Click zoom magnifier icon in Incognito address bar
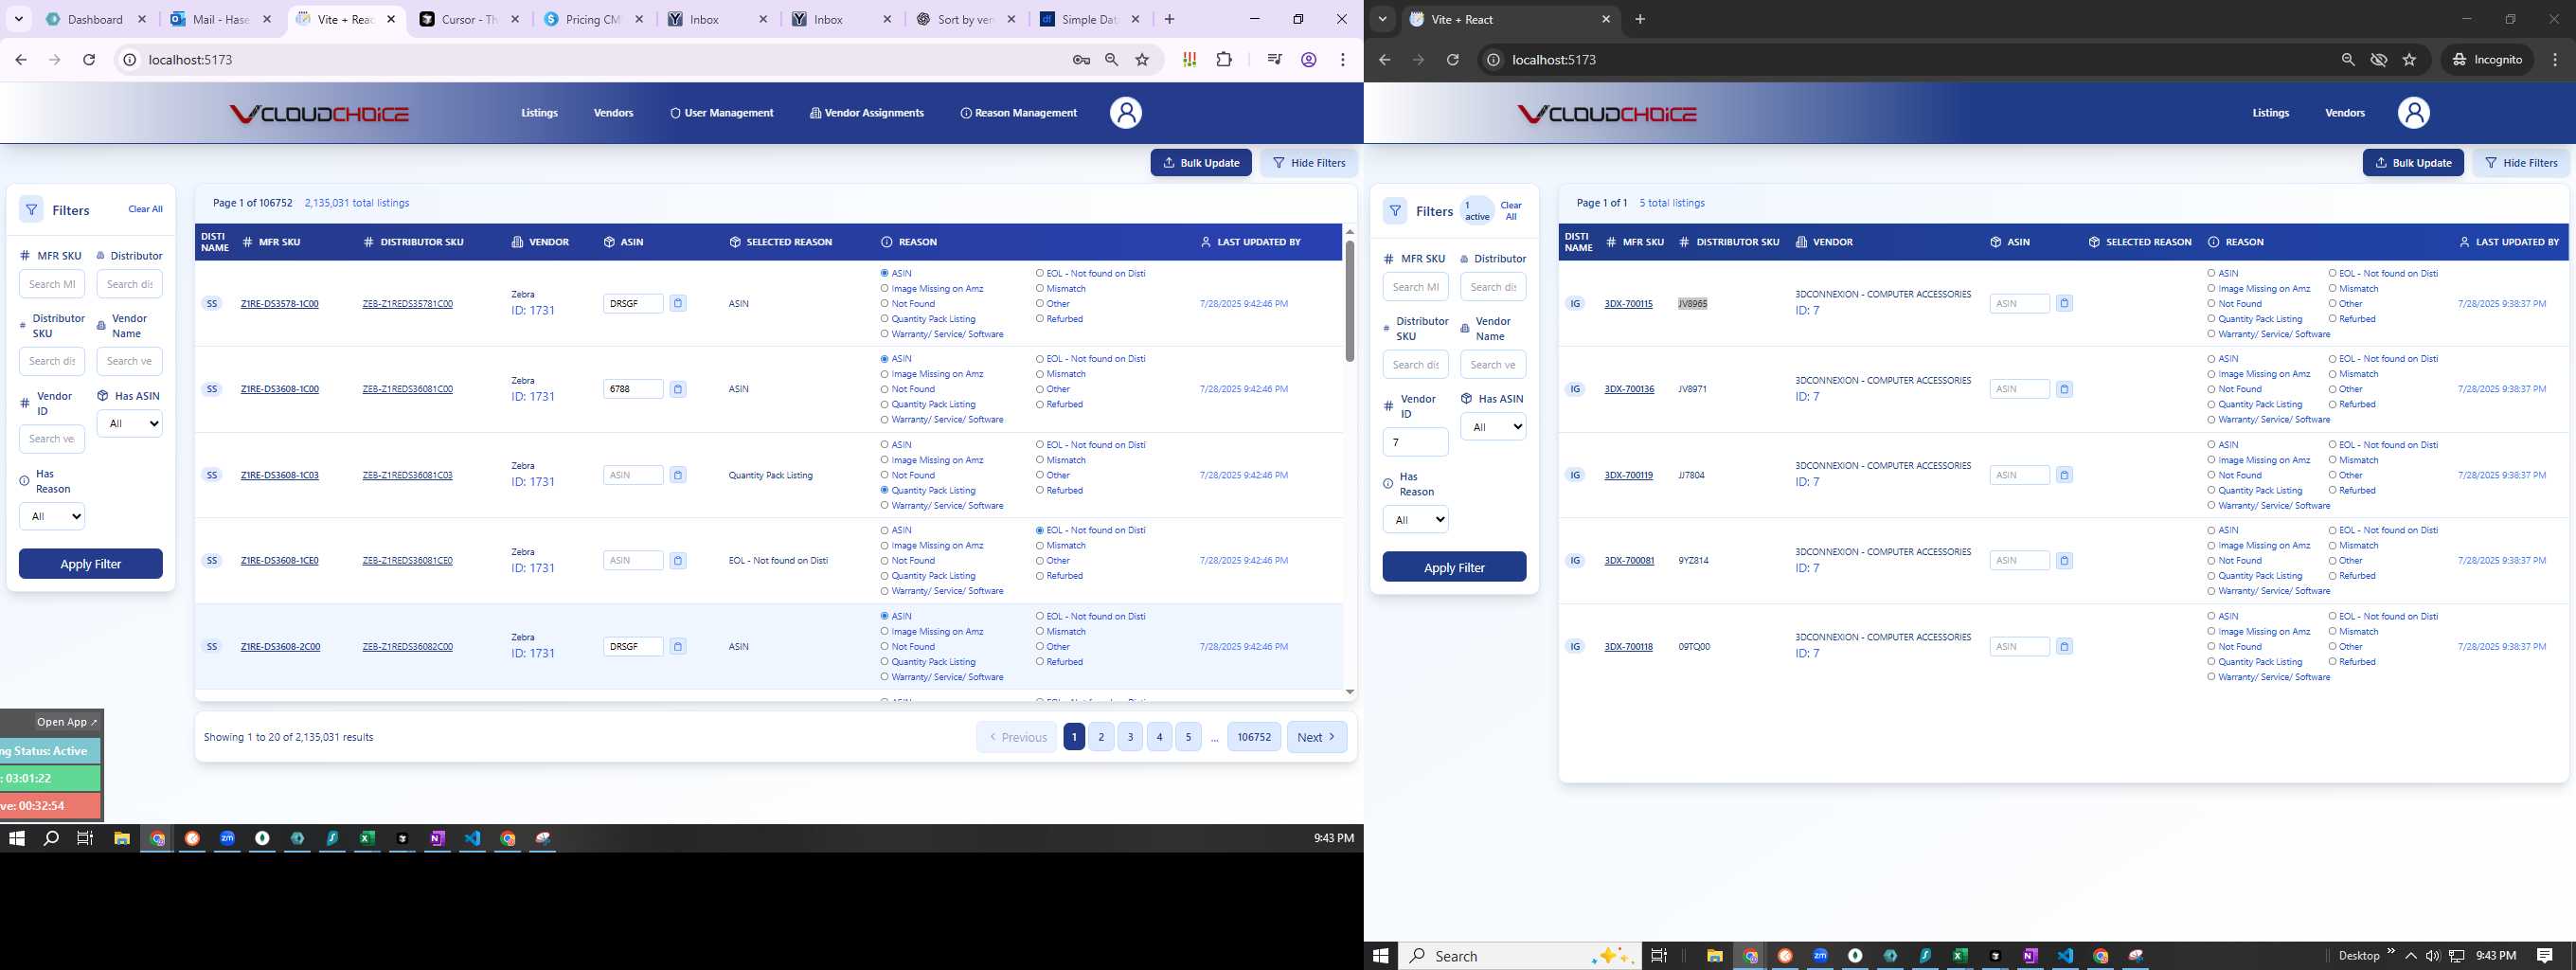The image size is (2576, 970). click(2348, 60)
